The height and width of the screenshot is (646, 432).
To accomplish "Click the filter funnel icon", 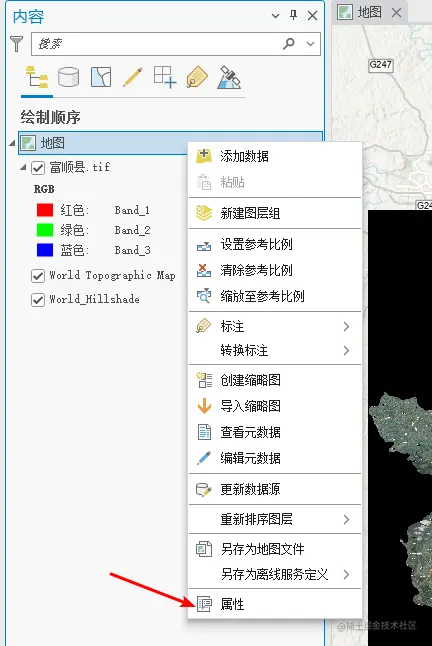I will pyautogui.click(x=16, y=44).
